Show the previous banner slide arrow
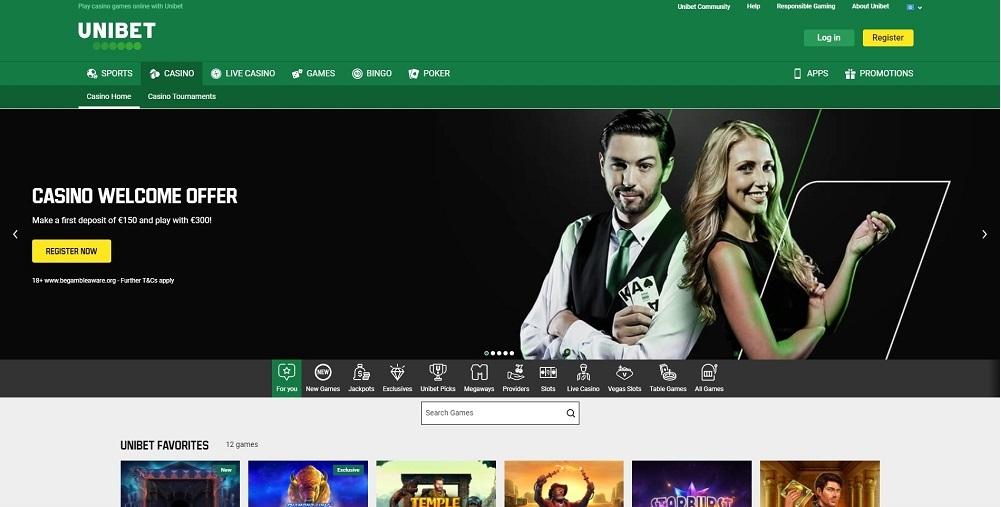 pos(15,234)
